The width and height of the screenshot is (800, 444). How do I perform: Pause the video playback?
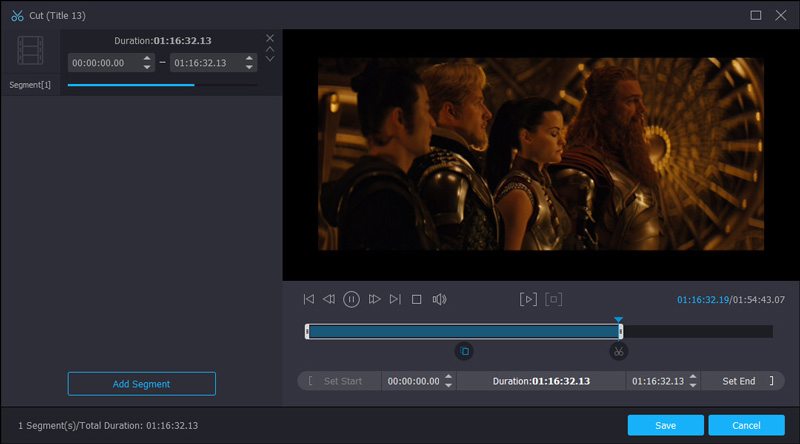[352, 299]
